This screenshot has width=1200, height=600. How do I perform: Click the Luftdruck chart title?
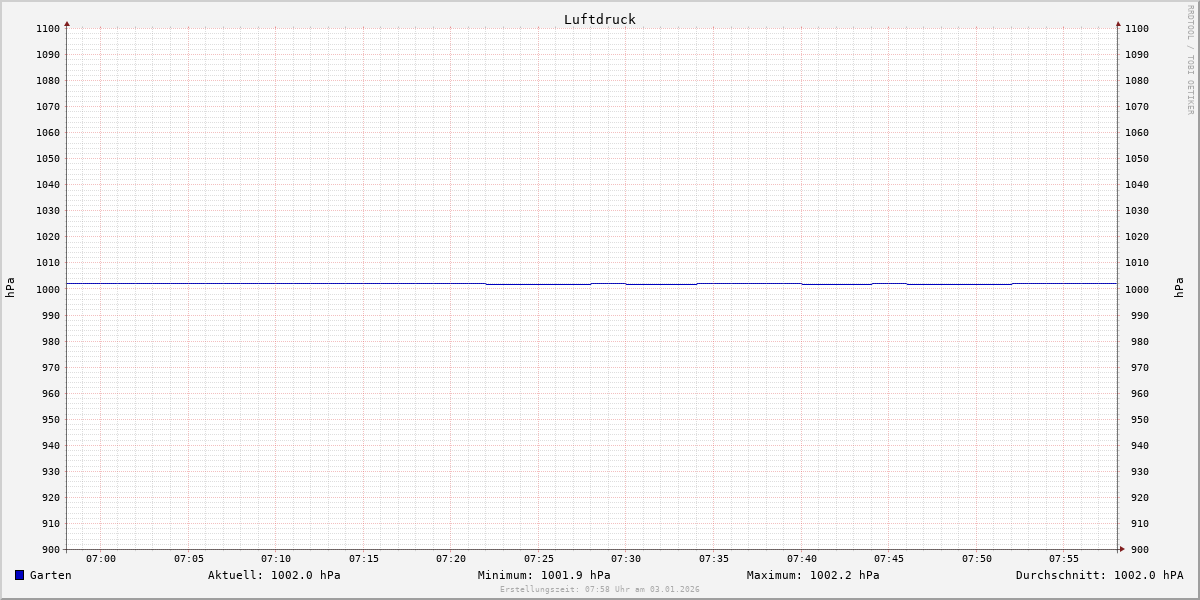pos(599,19)
